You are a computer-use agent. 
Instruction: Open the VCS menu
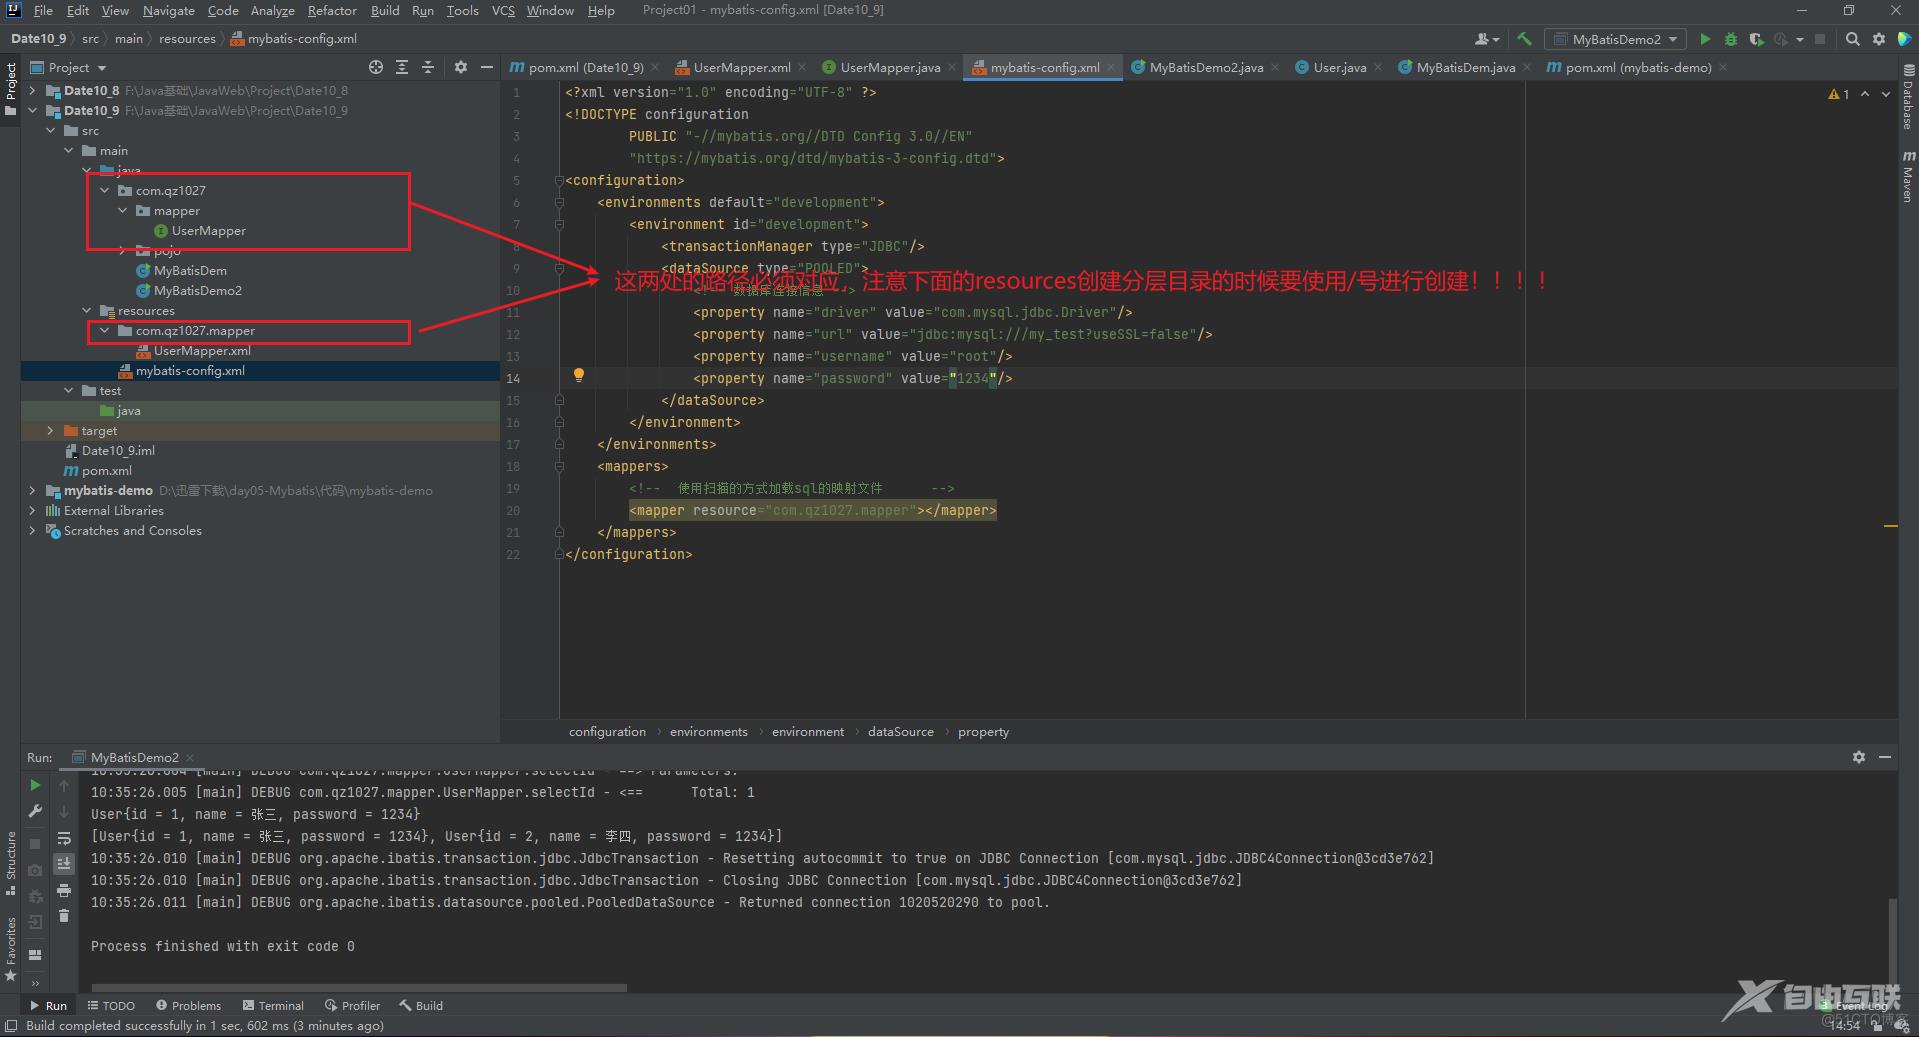tap(503, 10)
